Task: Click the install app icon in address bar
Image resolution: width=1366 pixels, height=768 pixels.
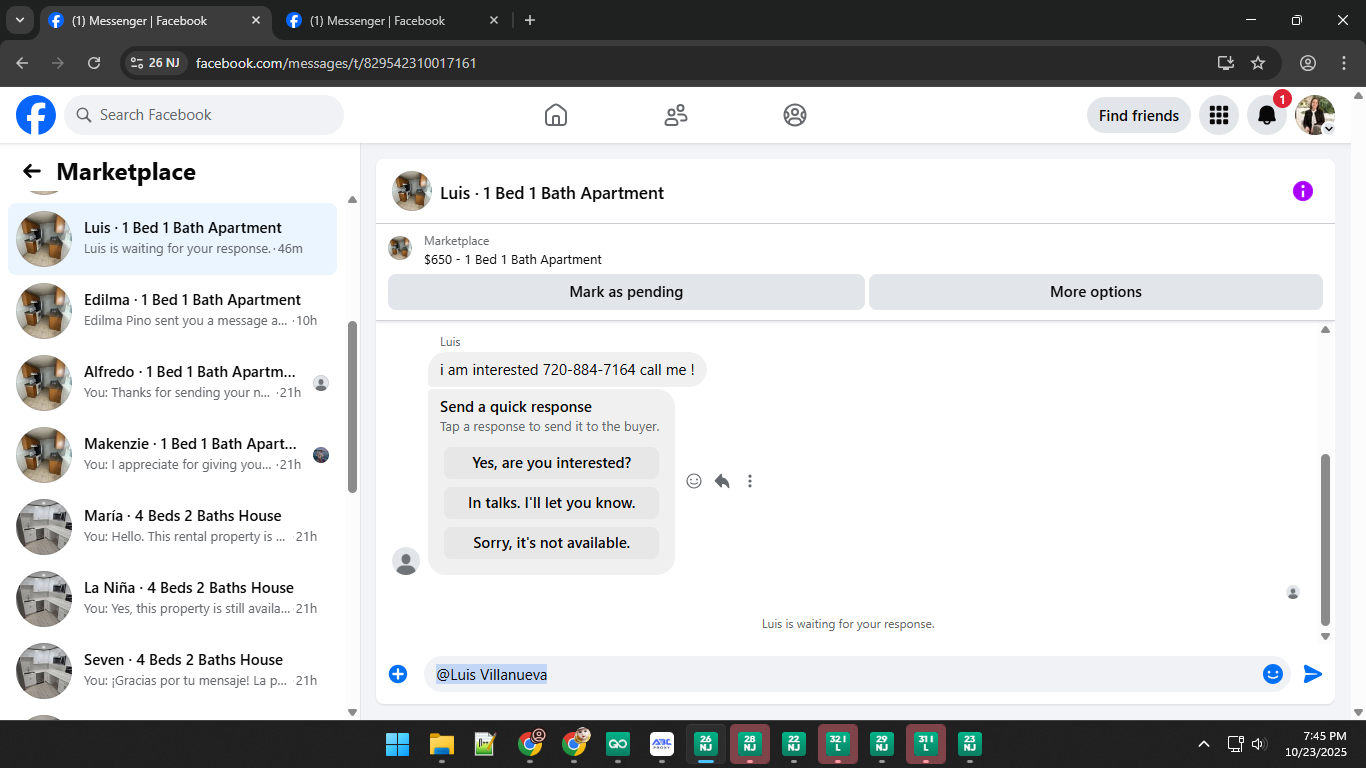Action: (x=1226, y=63)
